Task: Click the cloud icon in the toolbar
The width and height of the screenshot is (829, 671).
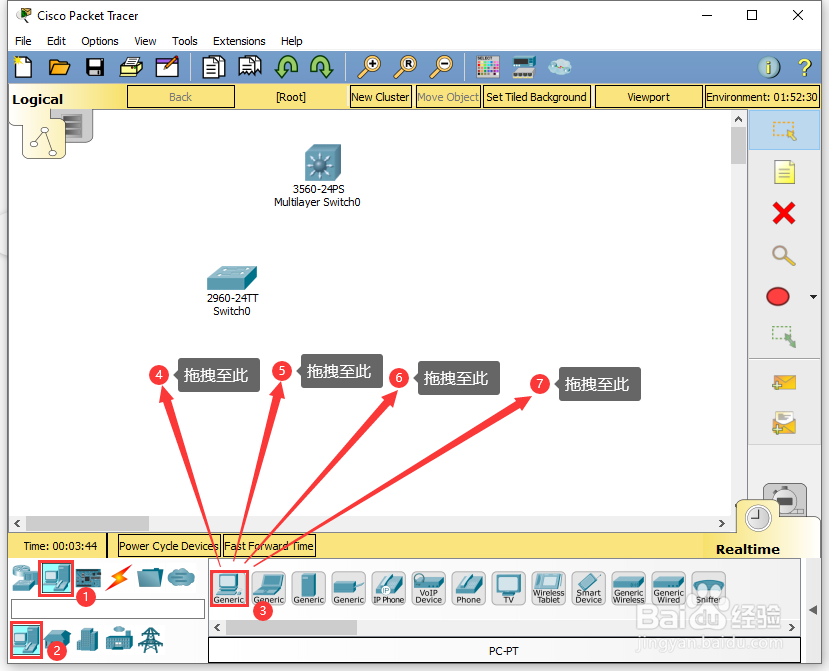Action: click(560, 67)
